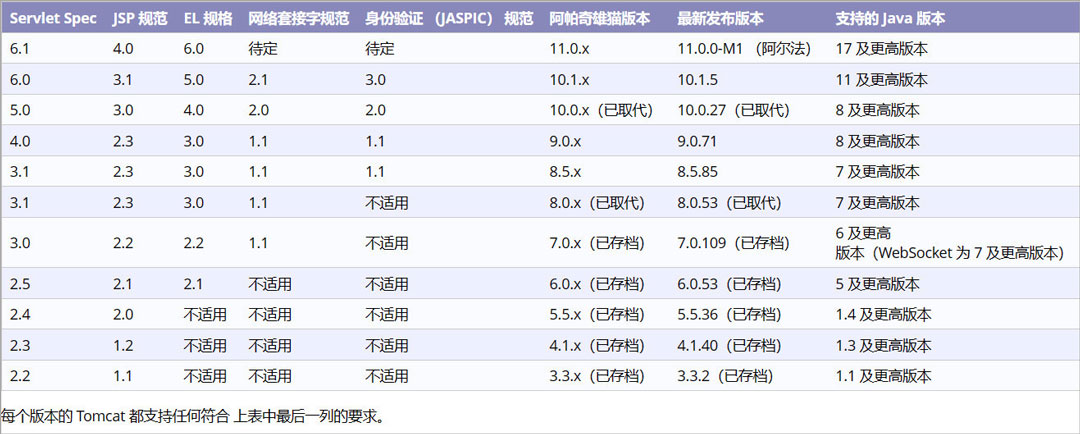Select the "9.0.x" Tomcat version cell
This screenshot has height=434, width=1080.
(565, 141)
